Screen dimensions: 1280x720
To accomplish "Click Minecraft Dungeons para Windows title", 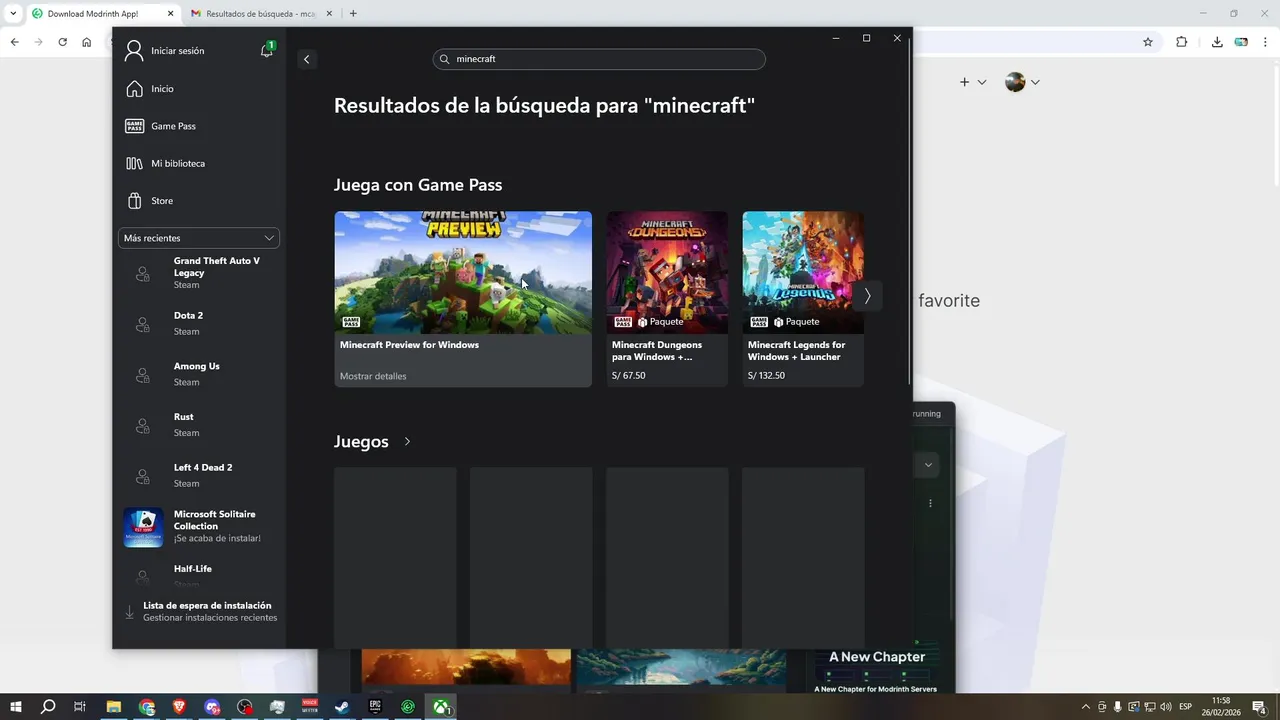I will (657, 351).
